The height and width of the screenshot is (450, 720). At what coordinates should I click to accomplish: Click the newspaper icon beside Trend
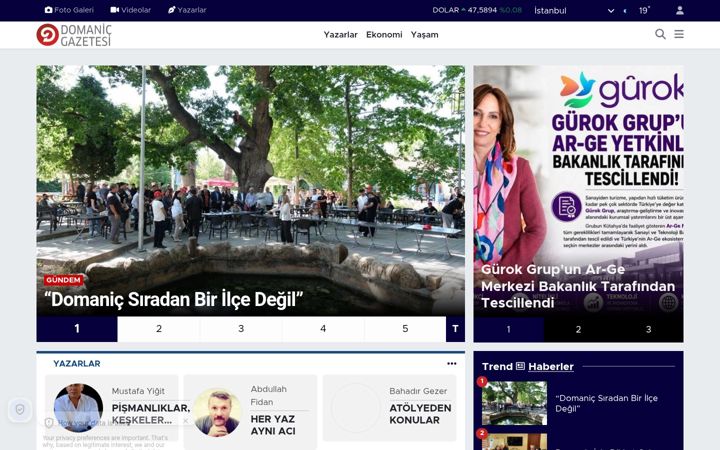tap(520, 366)
